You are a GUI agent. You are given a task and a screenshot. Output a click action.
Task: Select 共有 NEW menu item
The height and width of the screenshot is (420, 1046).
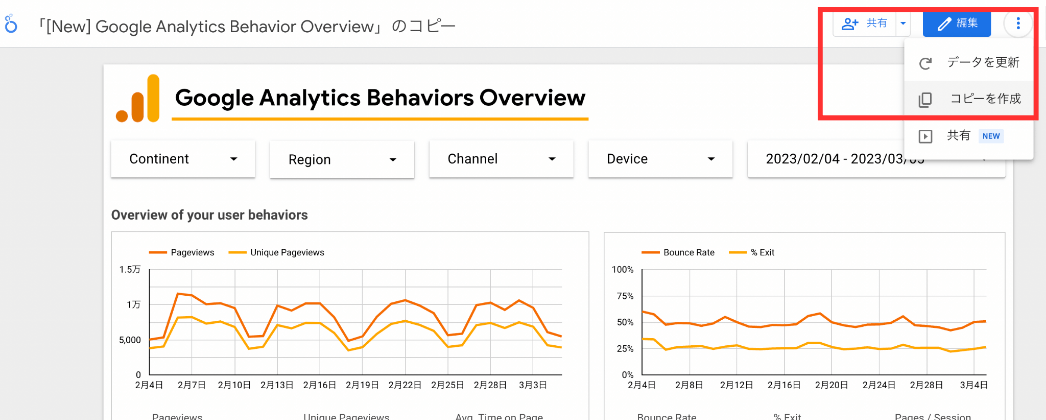969,136
